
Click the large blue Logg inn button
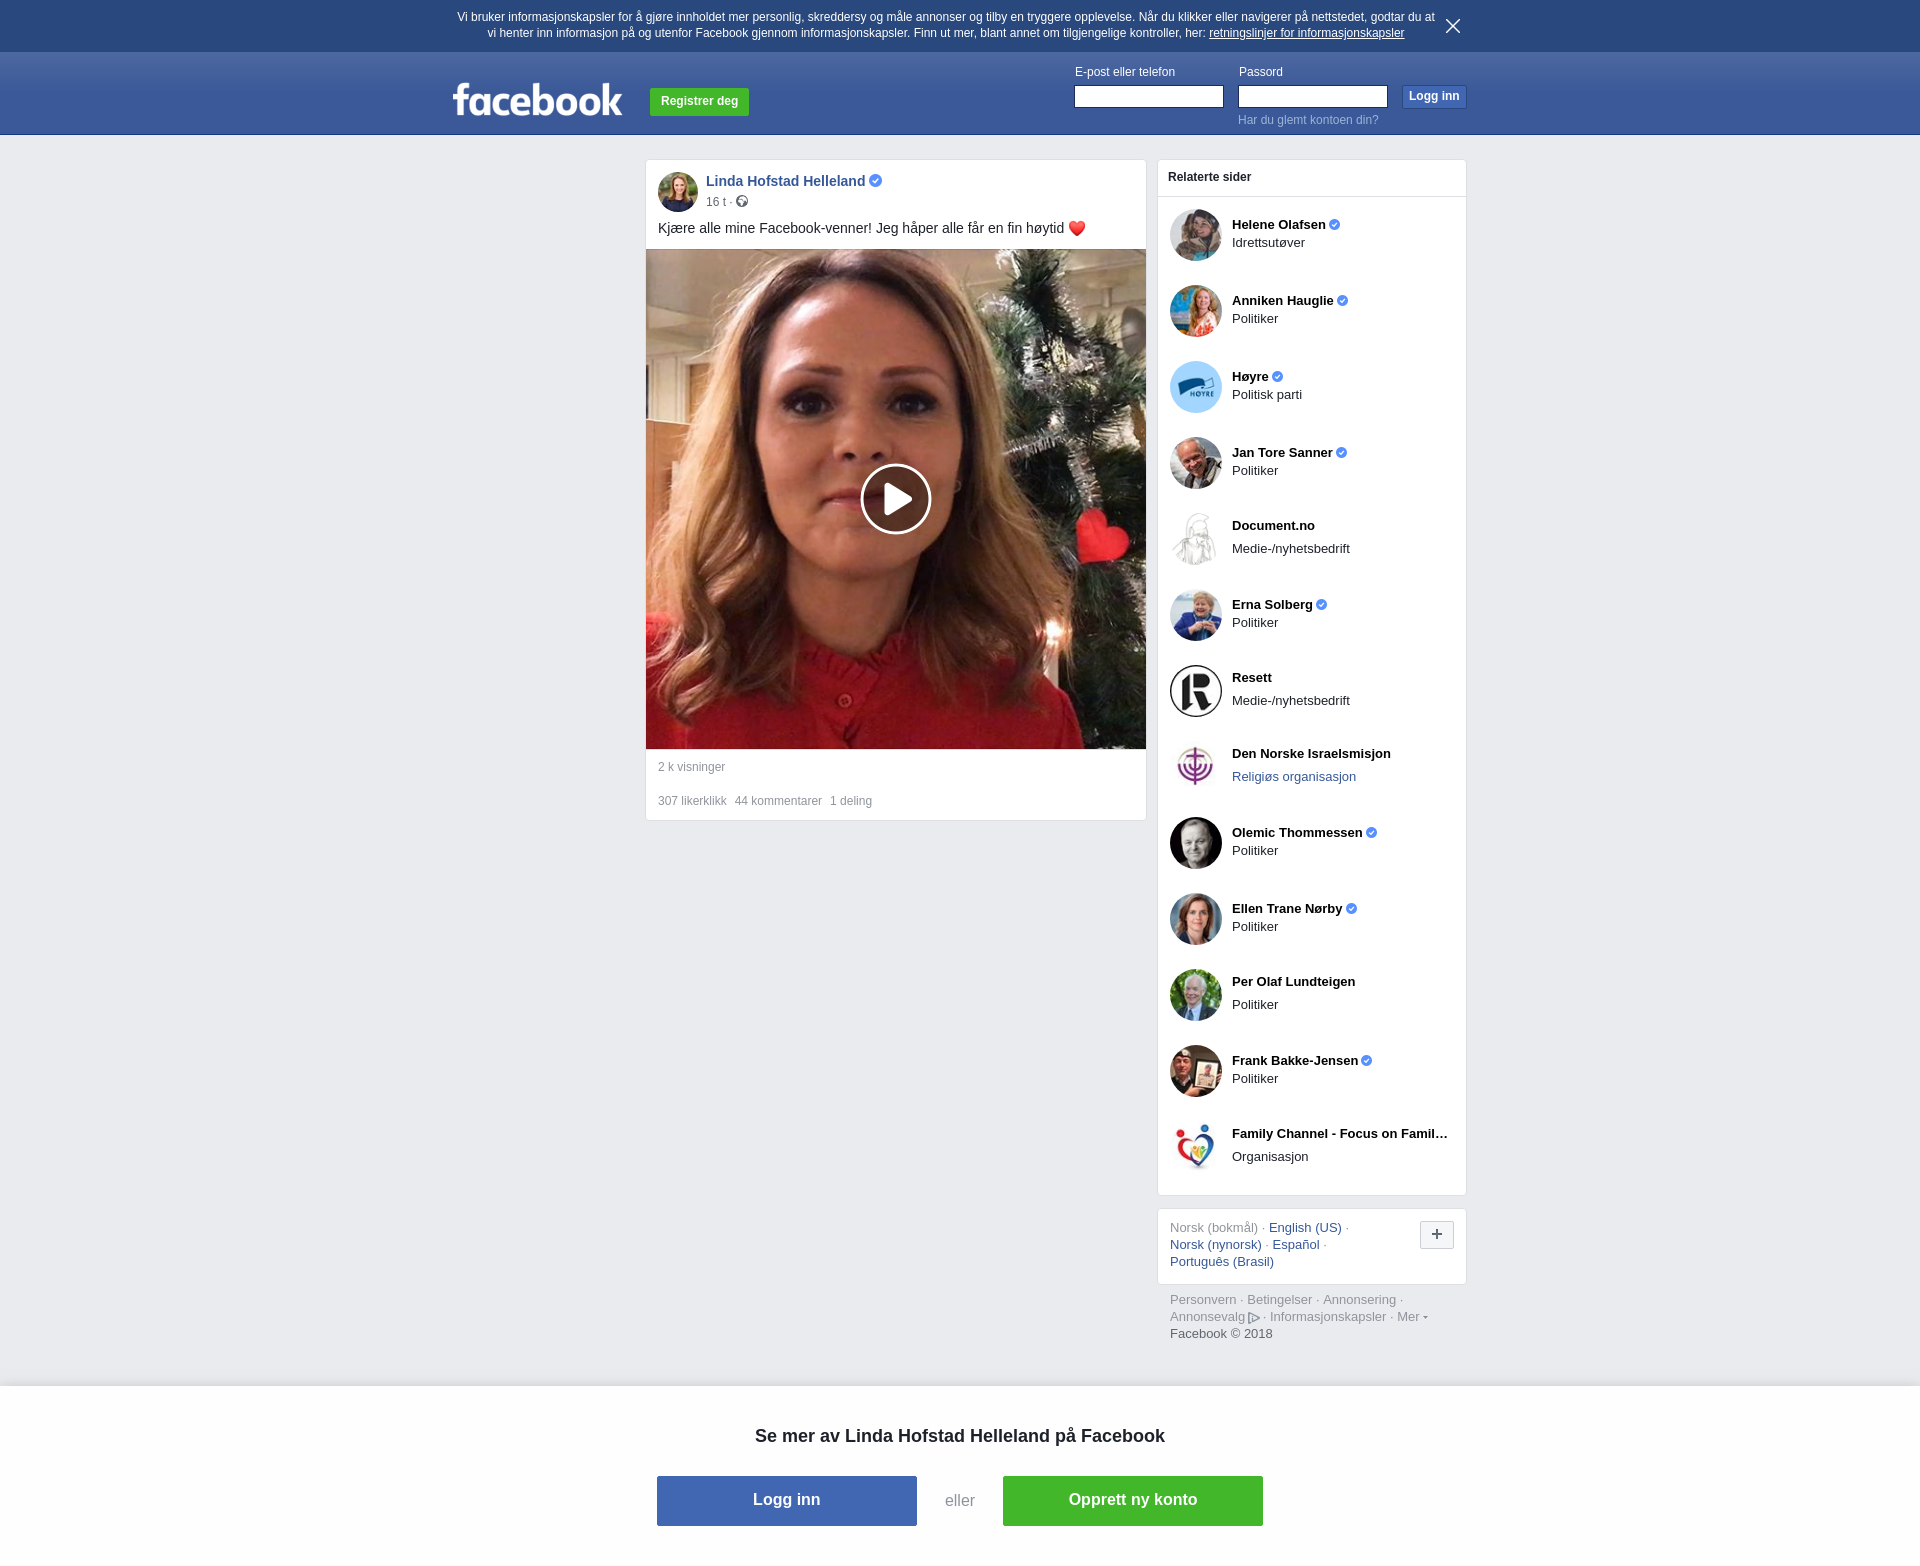(787, 1501)
